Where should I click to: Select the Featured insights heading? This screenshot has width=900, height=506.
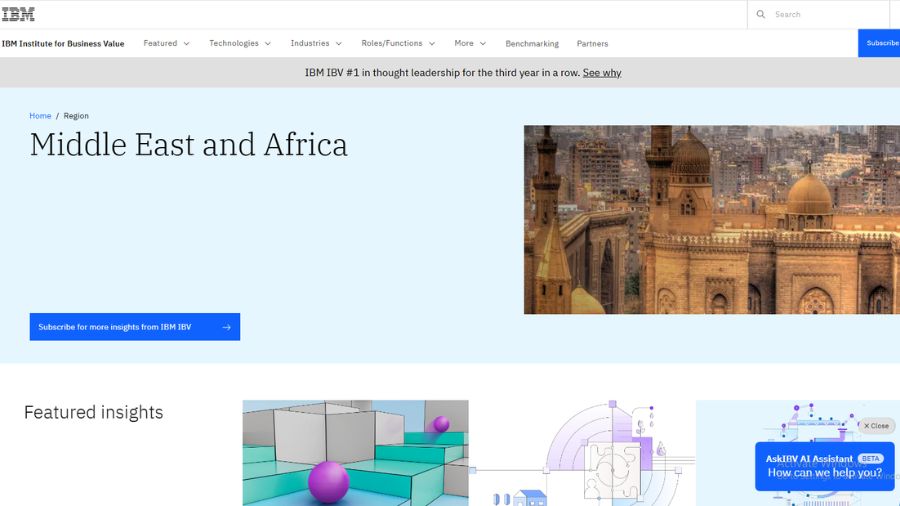(x=94, y=412)
